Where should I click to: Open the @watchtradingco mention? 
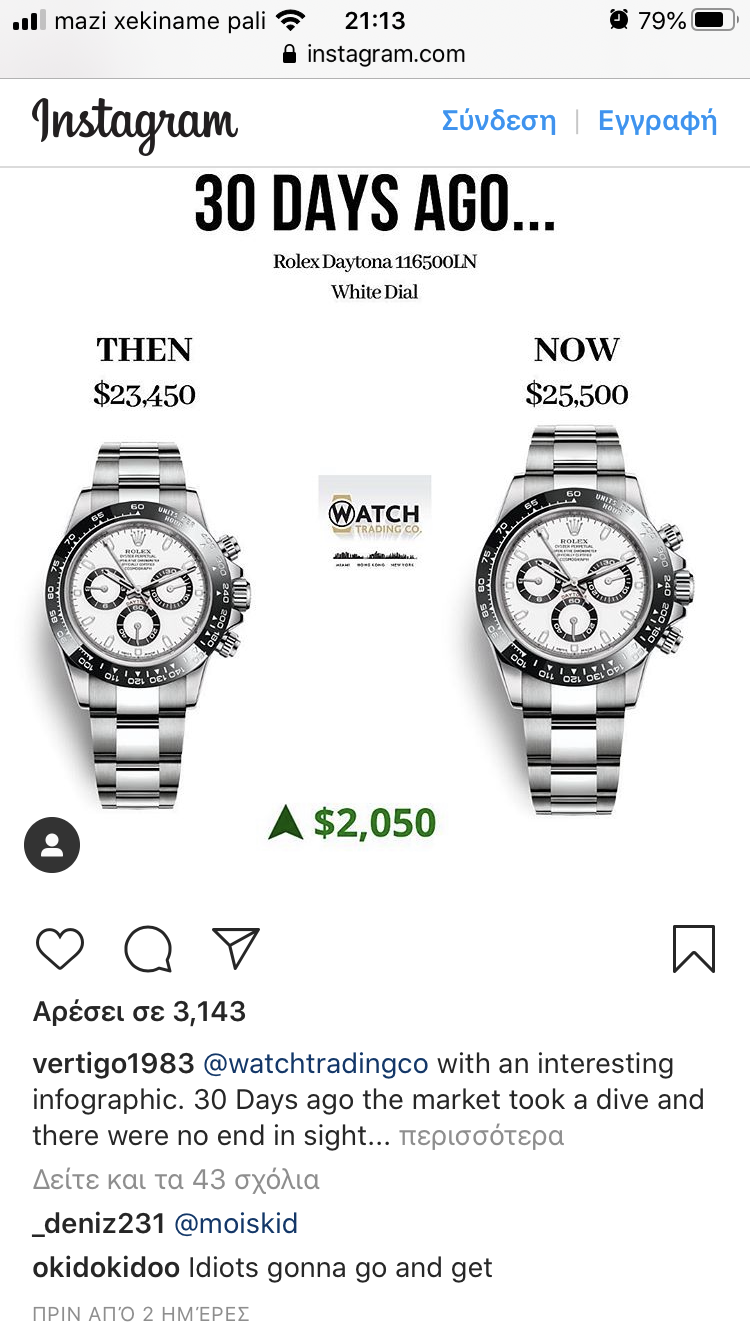pos(316,1064)
